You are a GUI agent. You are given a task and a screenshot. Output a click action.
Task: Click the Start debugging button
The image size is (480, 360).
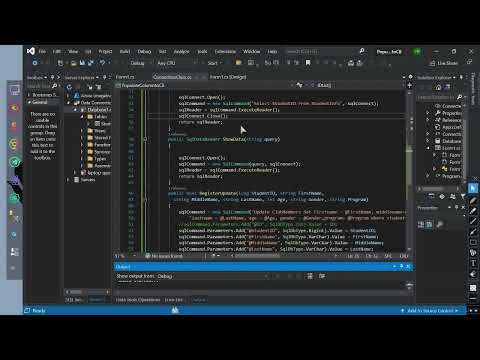pos(213,63)
